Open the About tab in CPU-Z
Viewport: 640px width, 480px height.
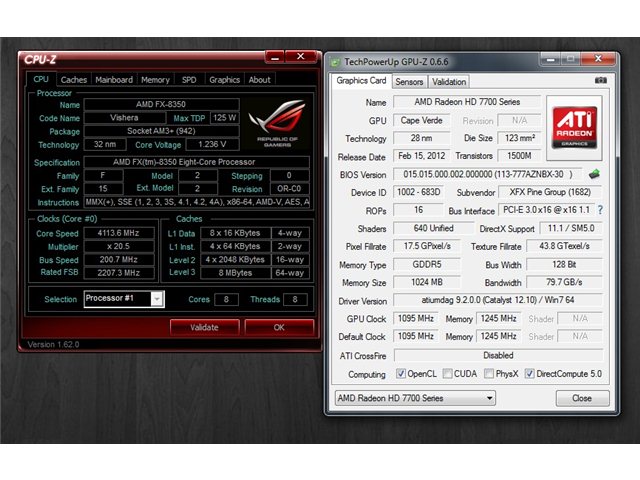pyautogui.click(x=260, y=80)
